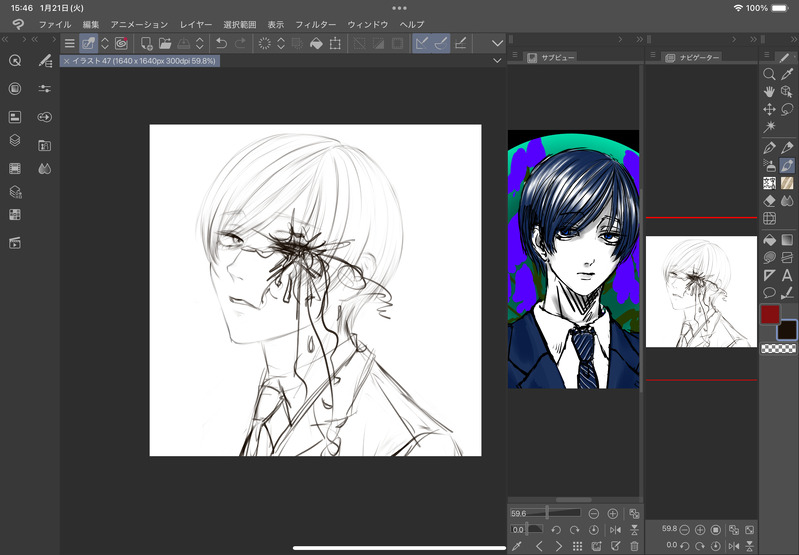Image resolution: width=799 pixels, height=555 pixels.
Task: Show previous image in Sub View
Action: [x=539, y=546]
